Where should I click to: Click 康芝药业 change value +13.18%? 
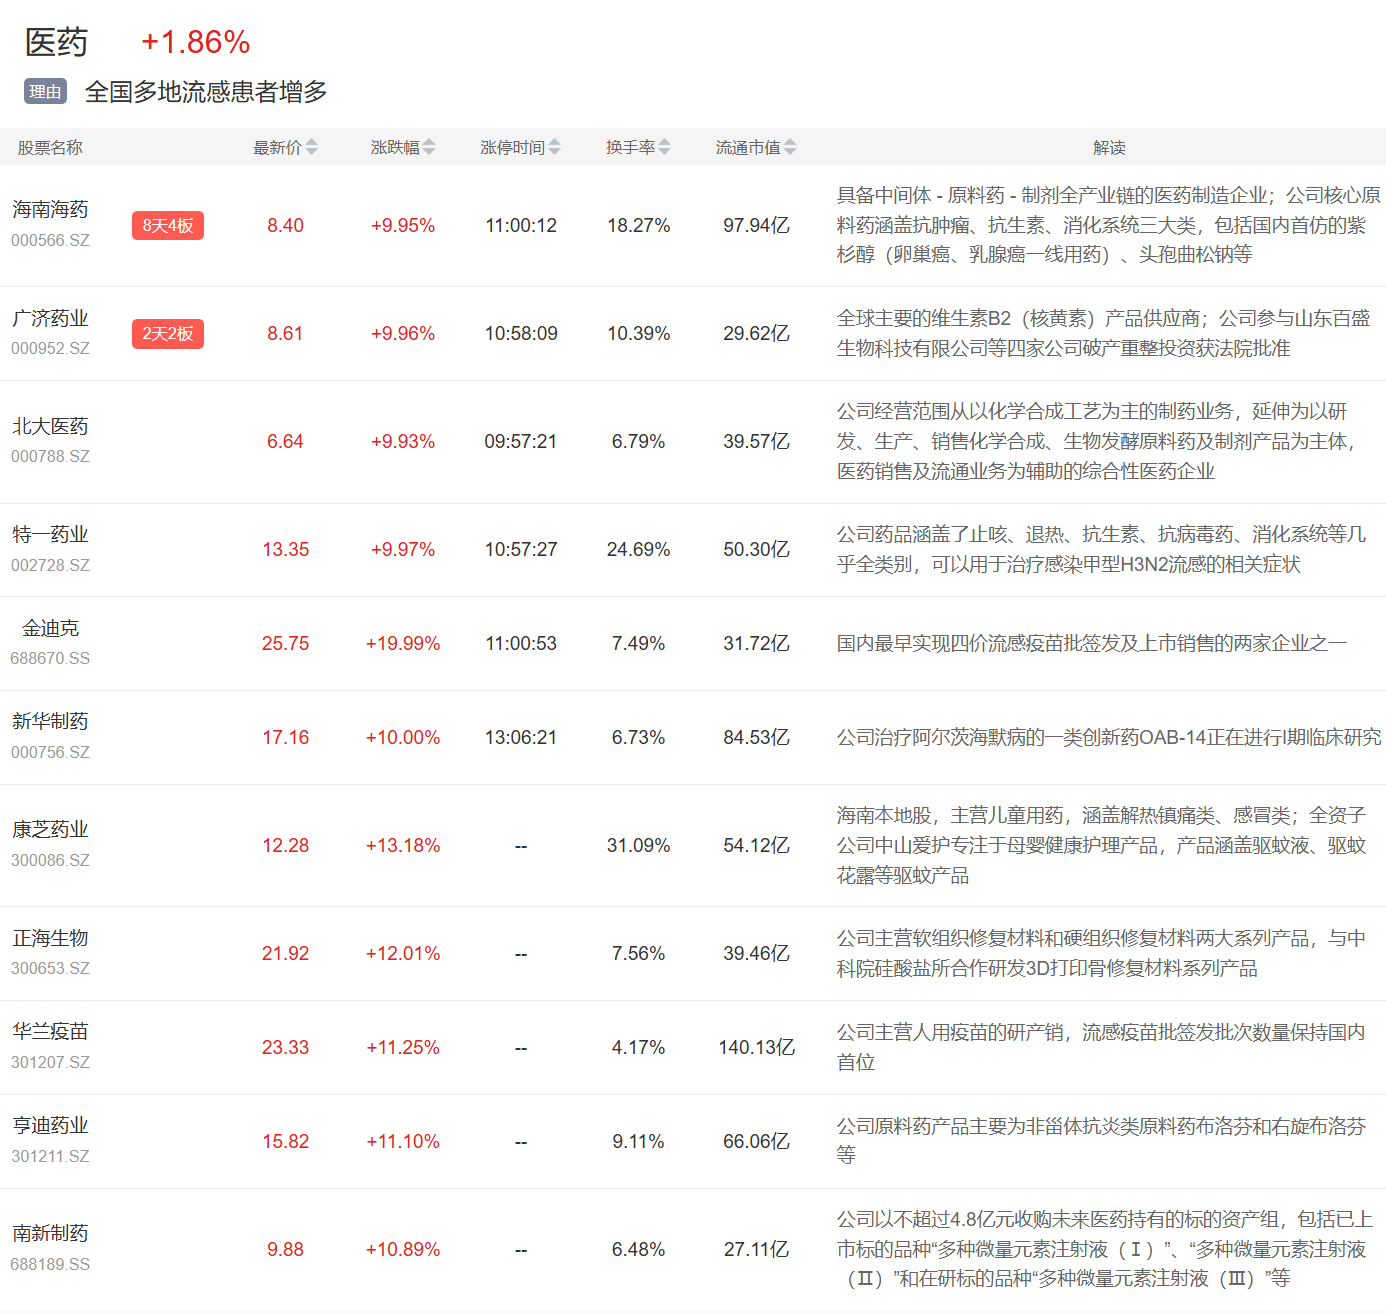tap(402, 846)
